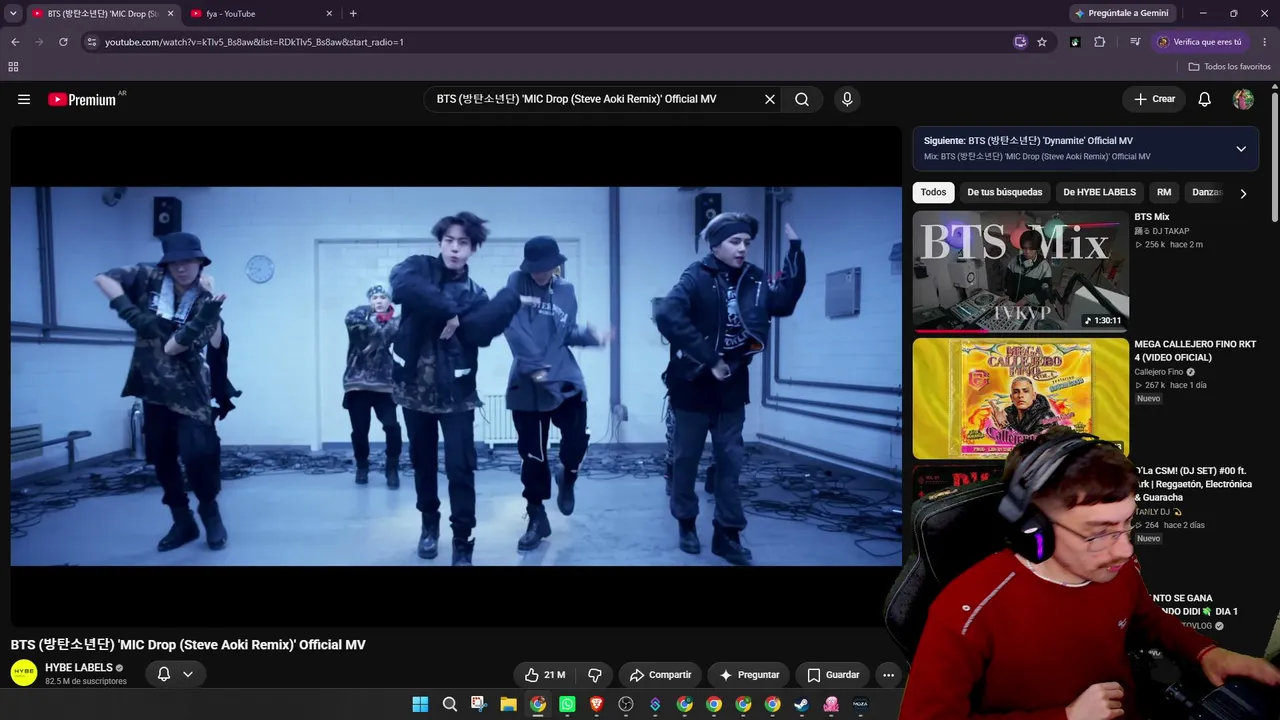This screenshot has height=720, width=1280.
Task: Click the Preguntar button
Action: [x=749, y=675]
